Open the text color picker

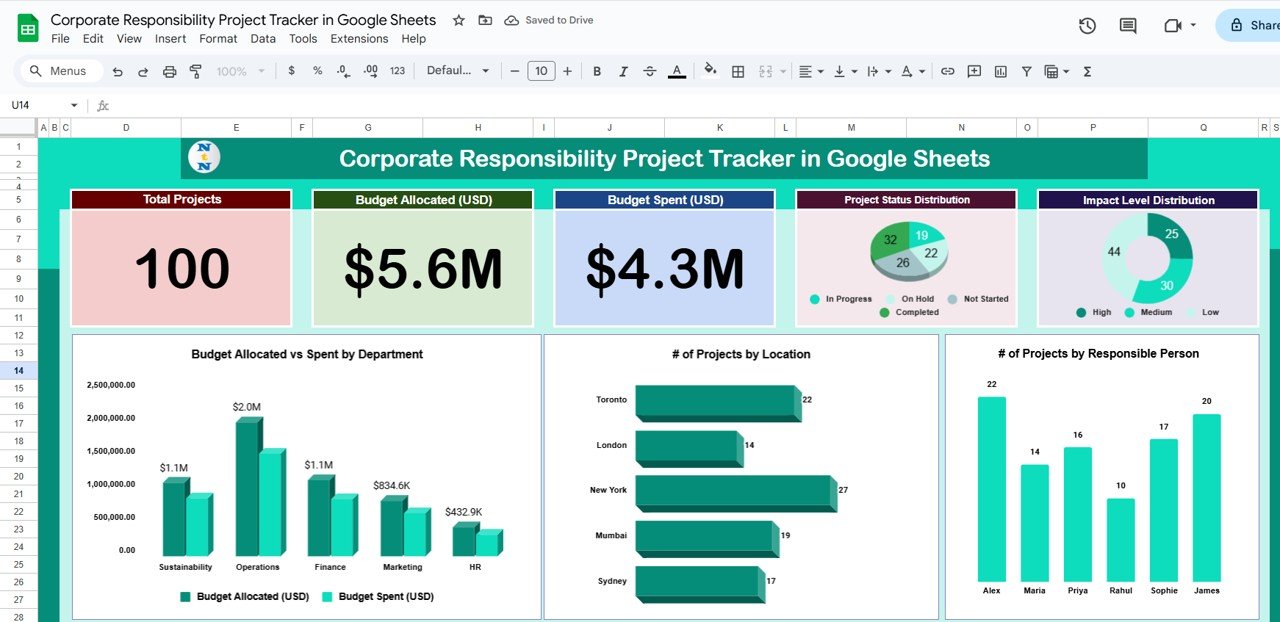click(677, 71)
